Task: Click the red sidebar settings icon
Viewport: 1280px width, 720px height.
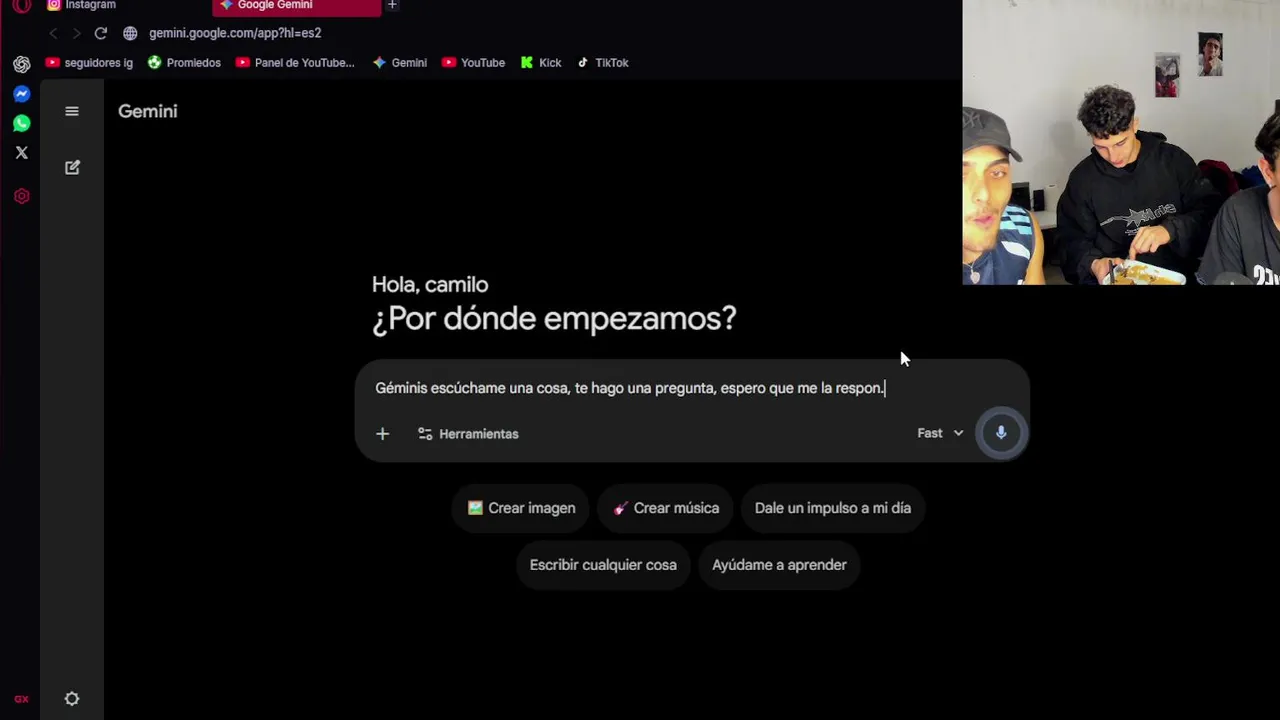Action: pos(22,196)
